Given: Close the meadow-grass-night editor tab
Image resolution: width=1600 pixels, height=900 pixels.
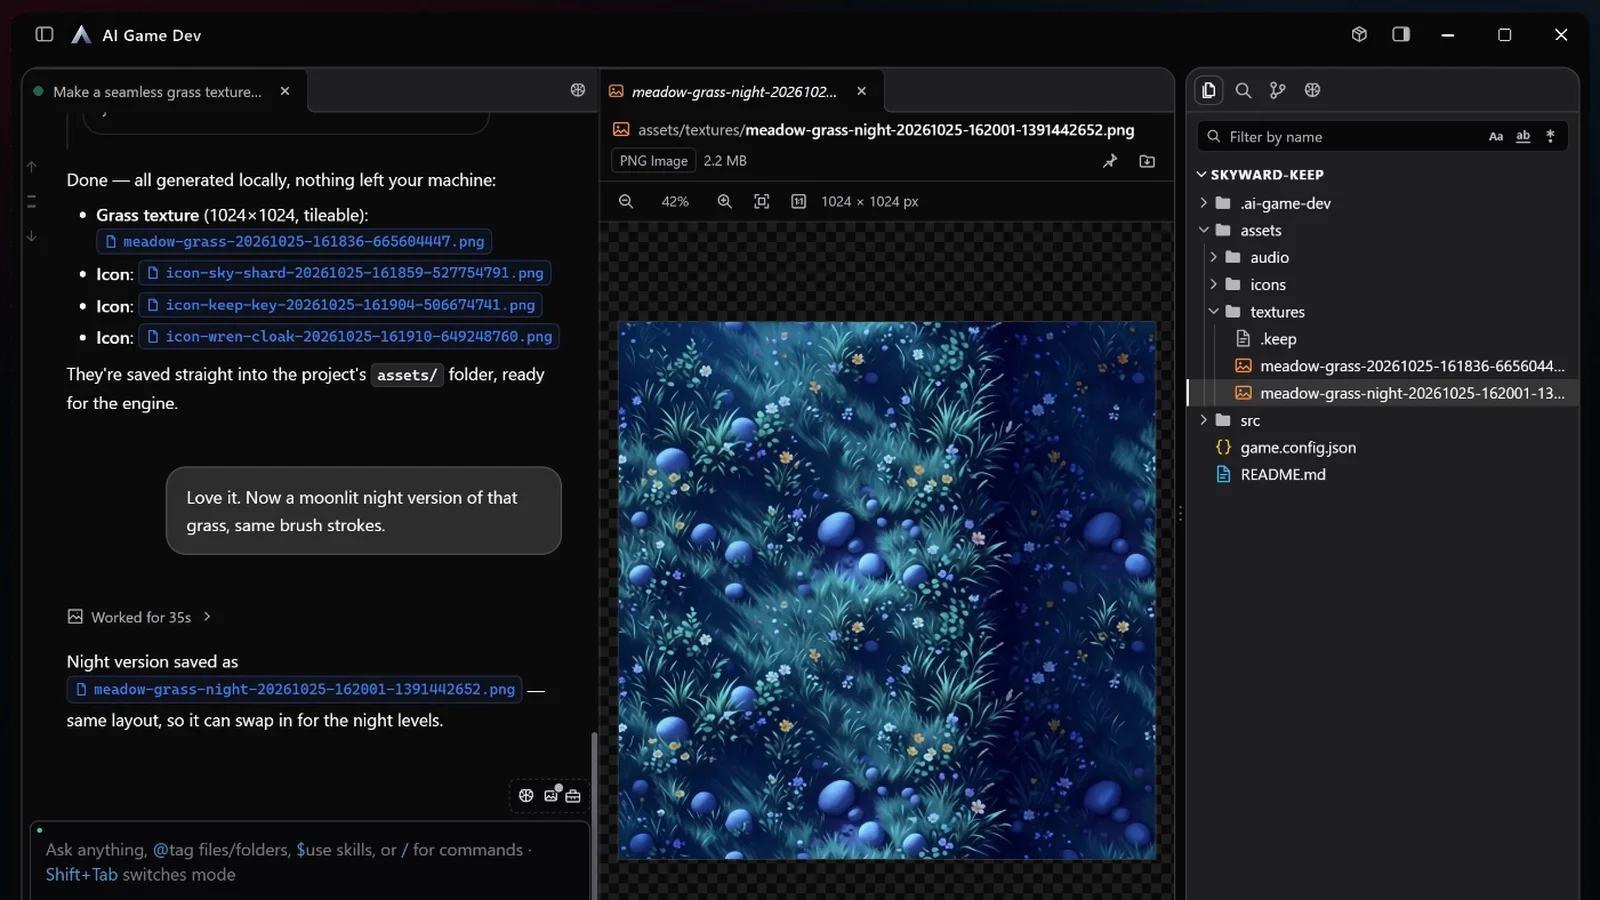Looking at the screenshot, I should [x=862, y=91].
